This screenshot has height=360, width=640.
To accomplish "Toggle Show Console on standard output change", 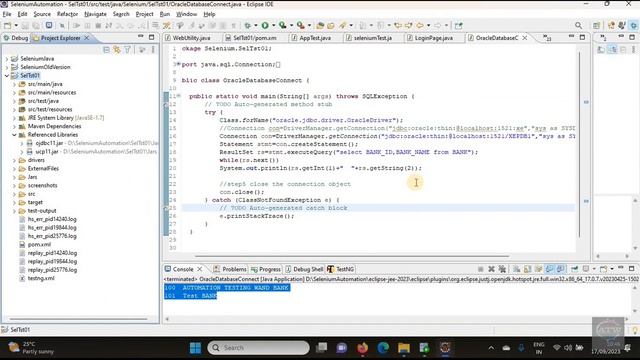I will point(549,269).
